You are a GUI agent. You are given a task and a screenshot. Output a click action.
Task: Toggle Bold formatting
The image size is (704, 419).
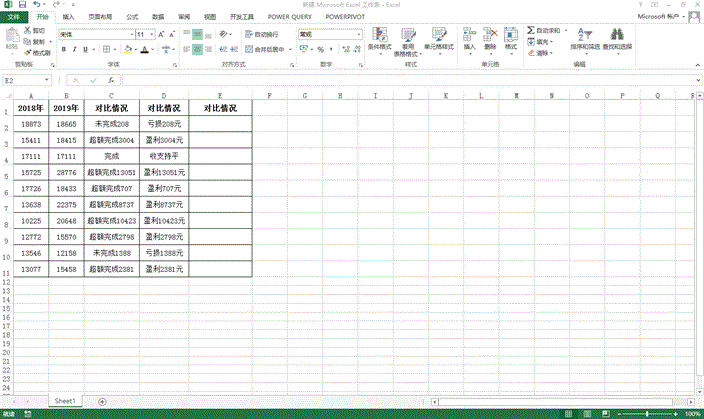click(62, 49)
